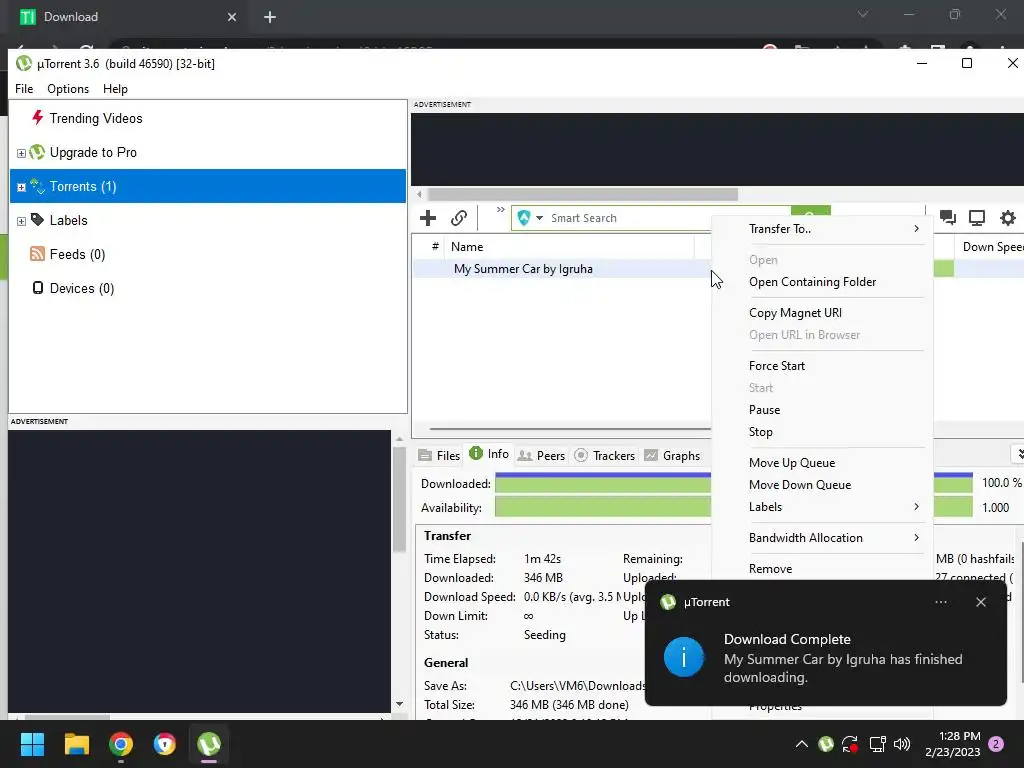Click the left ad panel scroll-down arrow
This screenshot has width=1024, height=768.
click(399, 704)
